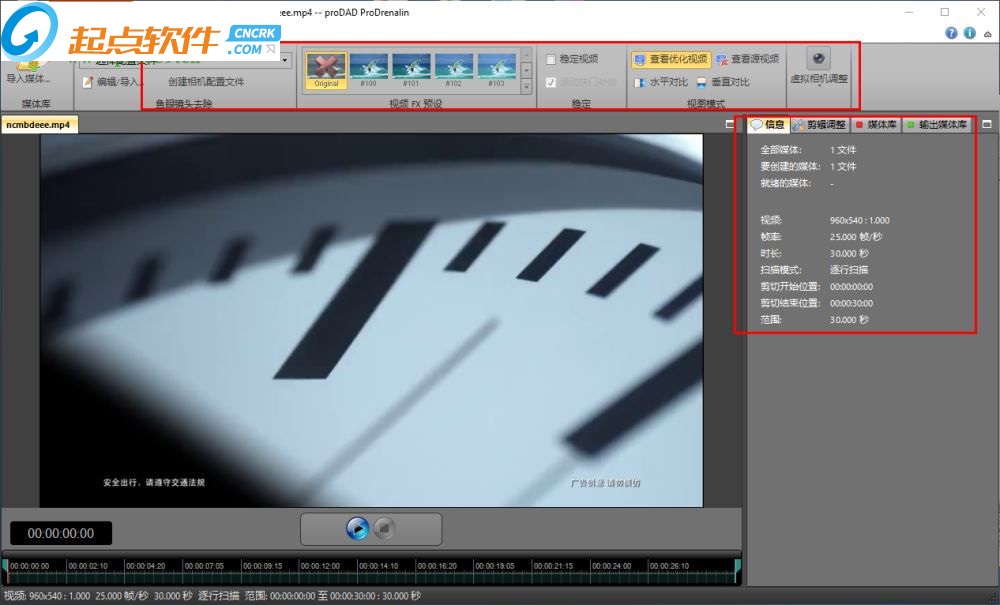
Task: Open the camera profile dropdown
Action: point(286,60)
